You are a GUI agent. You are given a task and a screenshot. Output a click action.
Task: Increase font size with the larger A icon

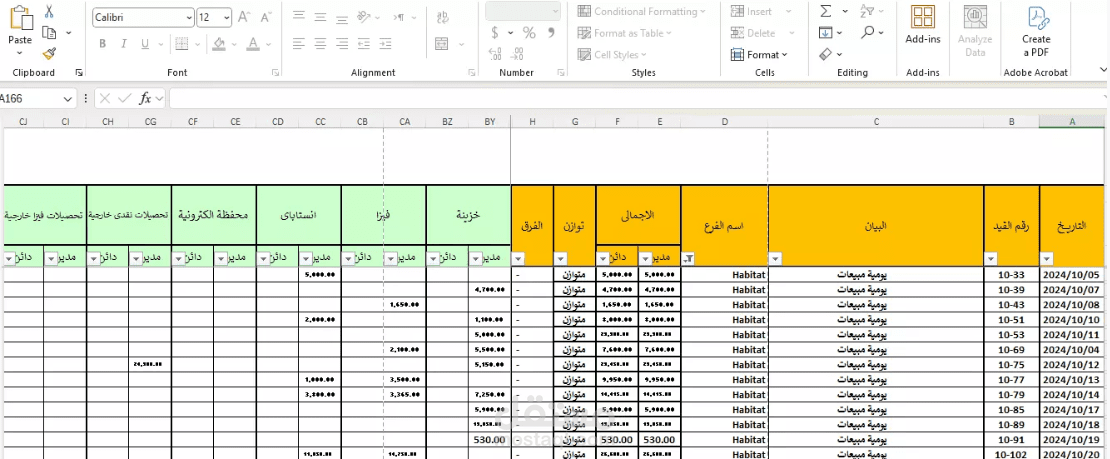244,17
